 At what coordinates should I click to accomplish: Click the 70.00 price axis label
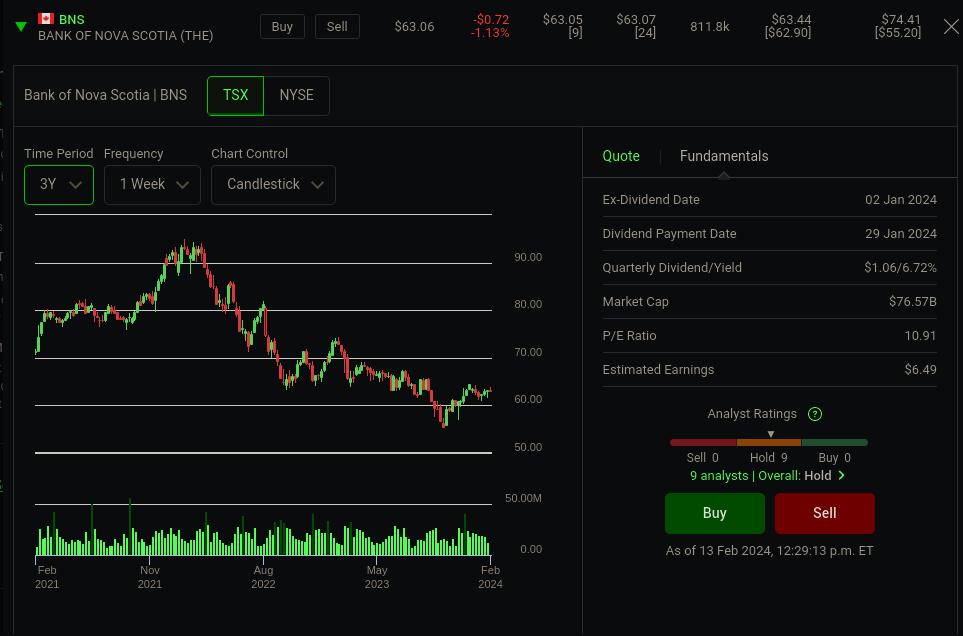click(528, 352)
